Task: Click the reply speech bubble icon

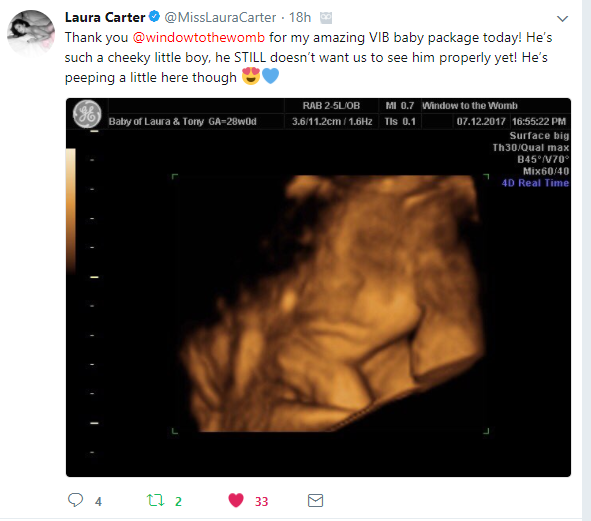Action: click(75, 500)
